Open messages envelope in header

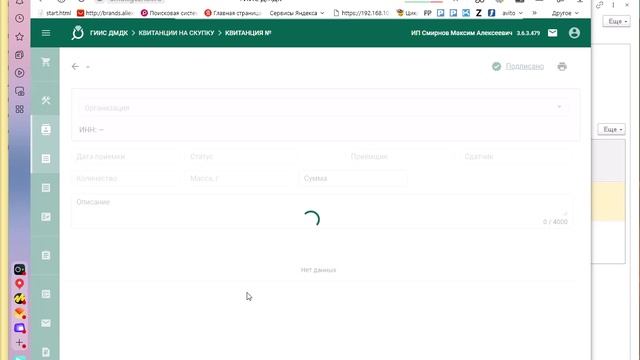click(552, 33)
